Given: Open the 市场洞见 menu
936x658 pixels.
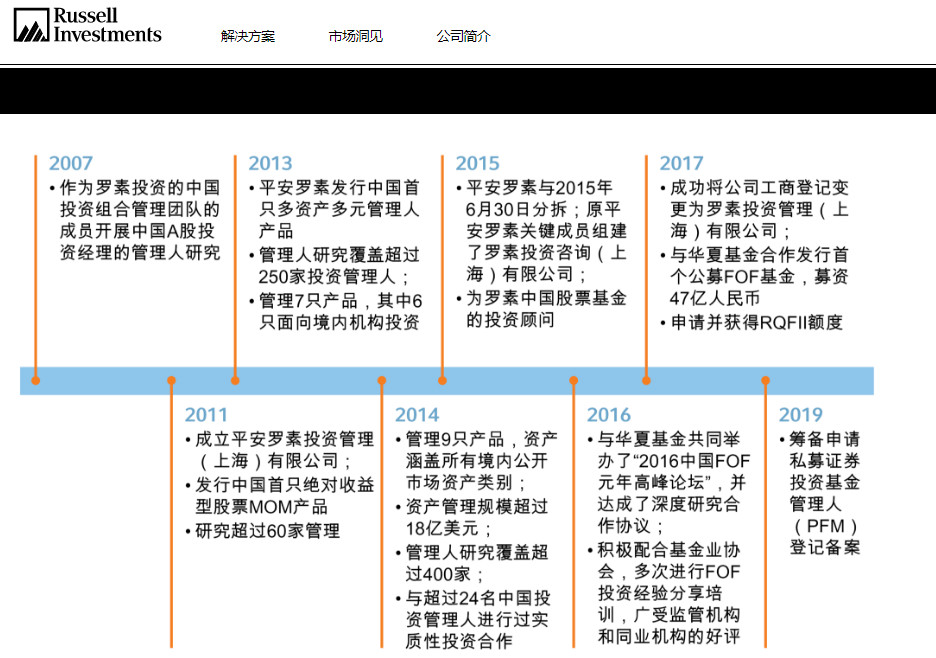Looking at the screenshot, I should pos(355,36).
